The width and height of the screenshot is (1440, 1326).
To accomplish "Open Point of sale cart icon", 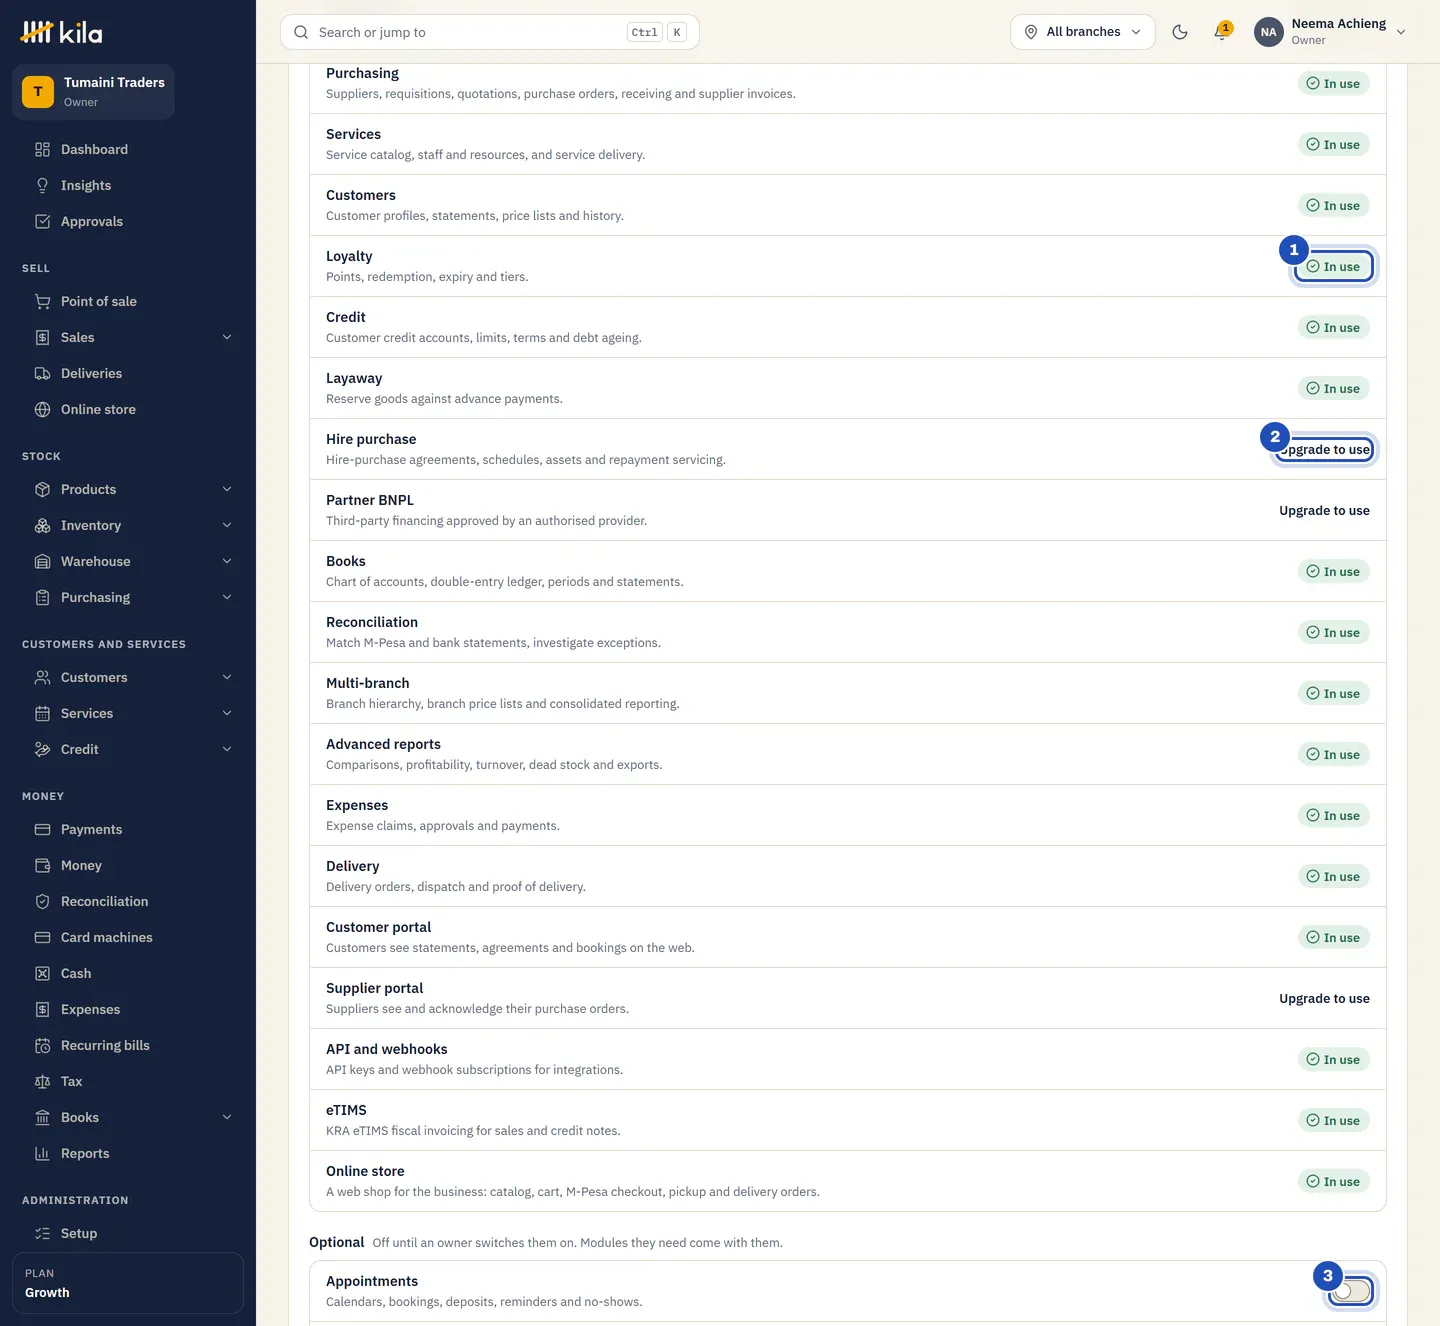I will [x=42, y=301].
